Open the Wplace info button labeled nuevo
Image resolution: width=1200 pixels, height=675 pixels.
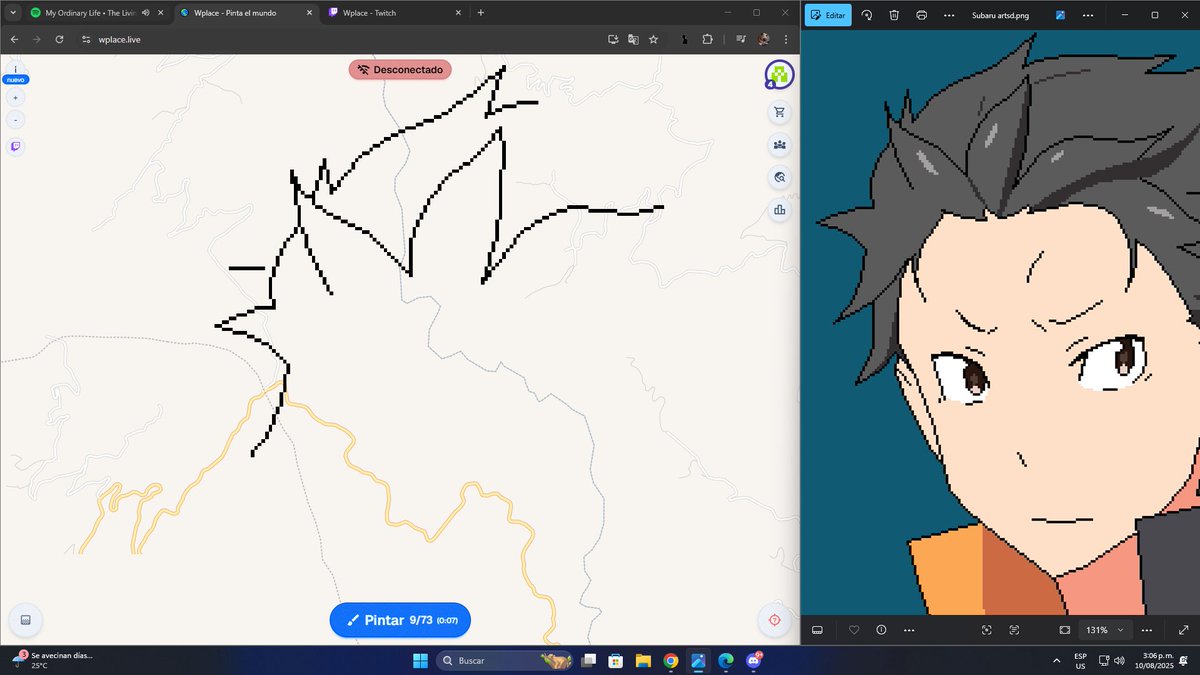(x=16, y=73)
